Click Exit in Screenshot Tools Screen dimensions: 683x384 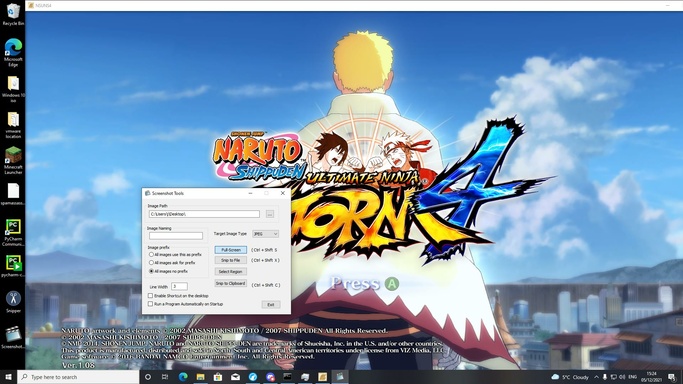[x=270, y=305]
